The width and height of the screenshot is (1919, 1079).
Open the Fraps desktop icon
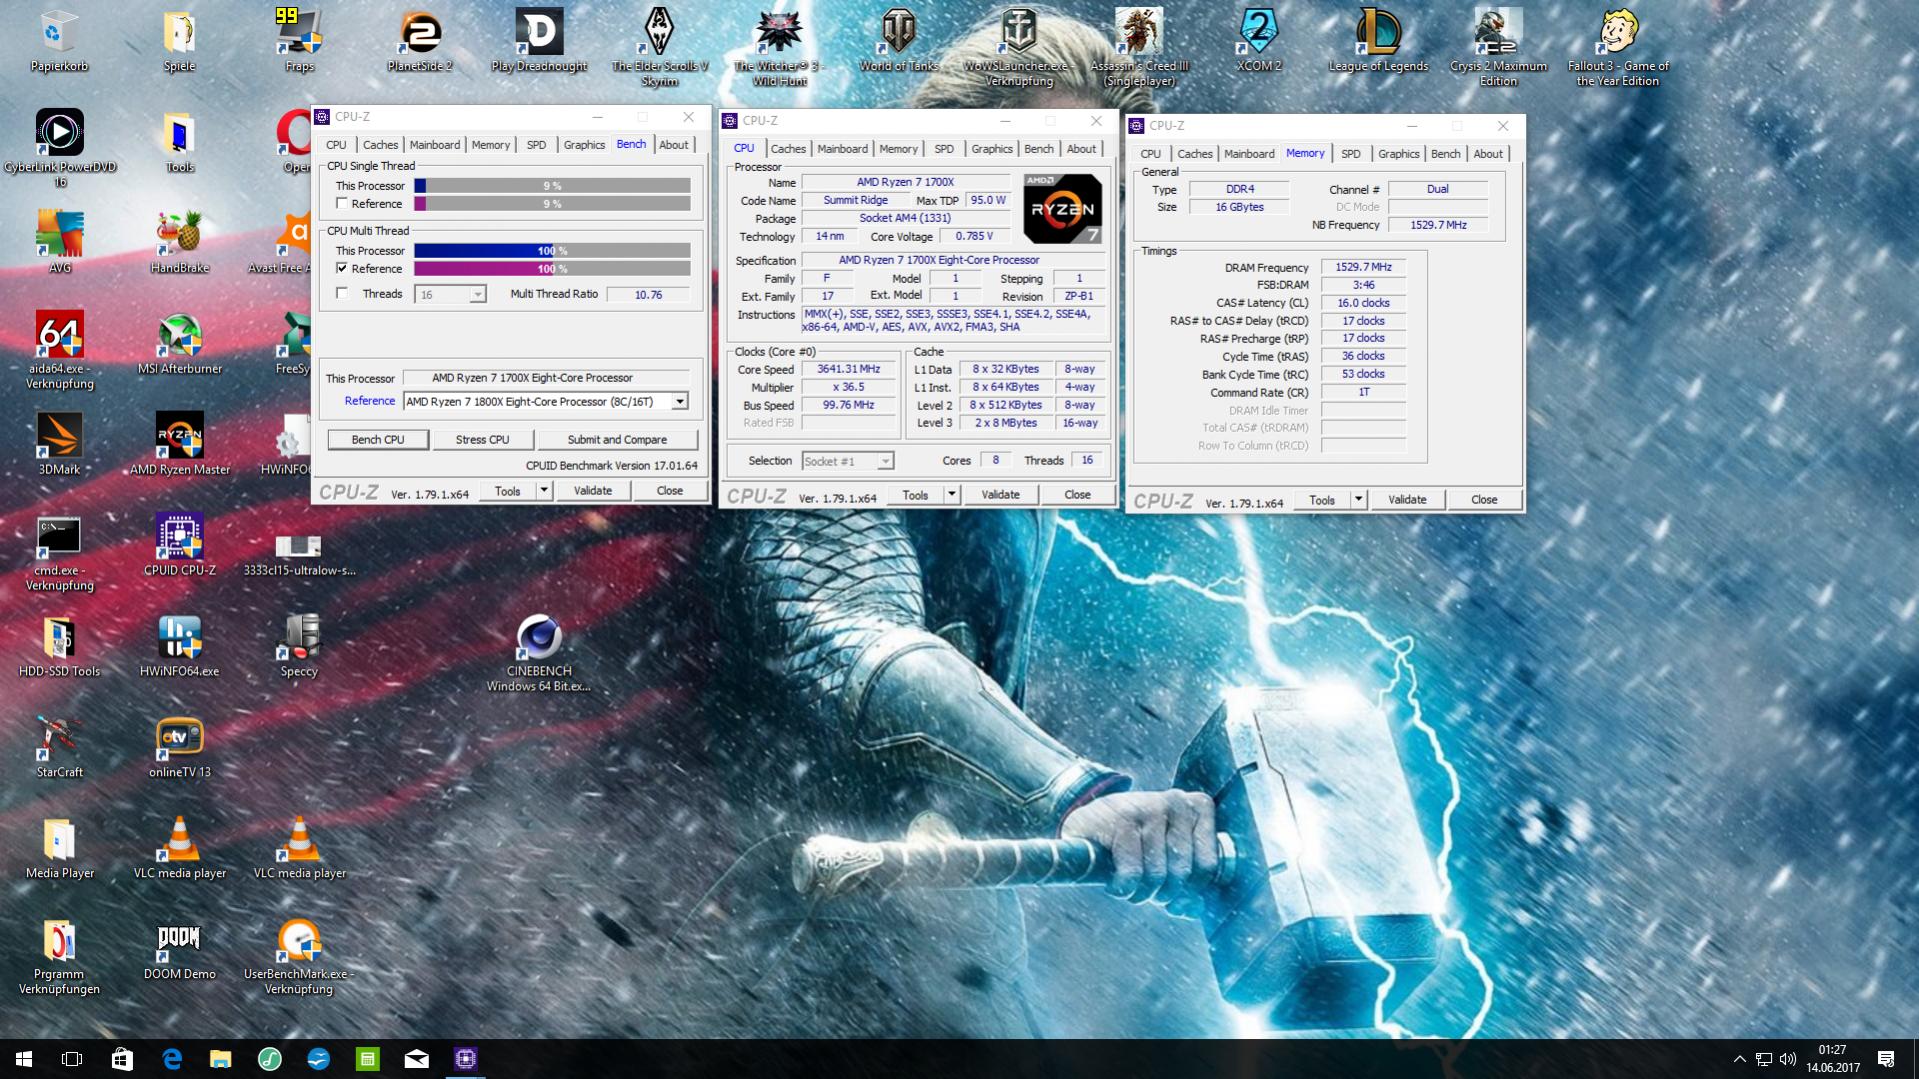click(x=299, y=41)
